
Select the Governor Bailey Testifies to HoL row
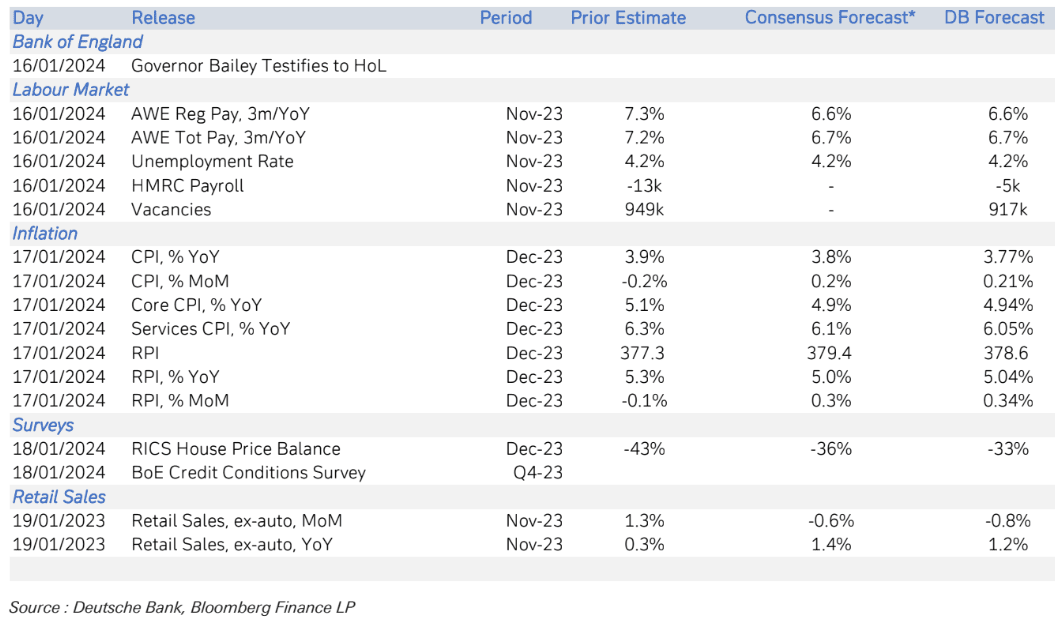pyautogui.click(x=258, y=66)
